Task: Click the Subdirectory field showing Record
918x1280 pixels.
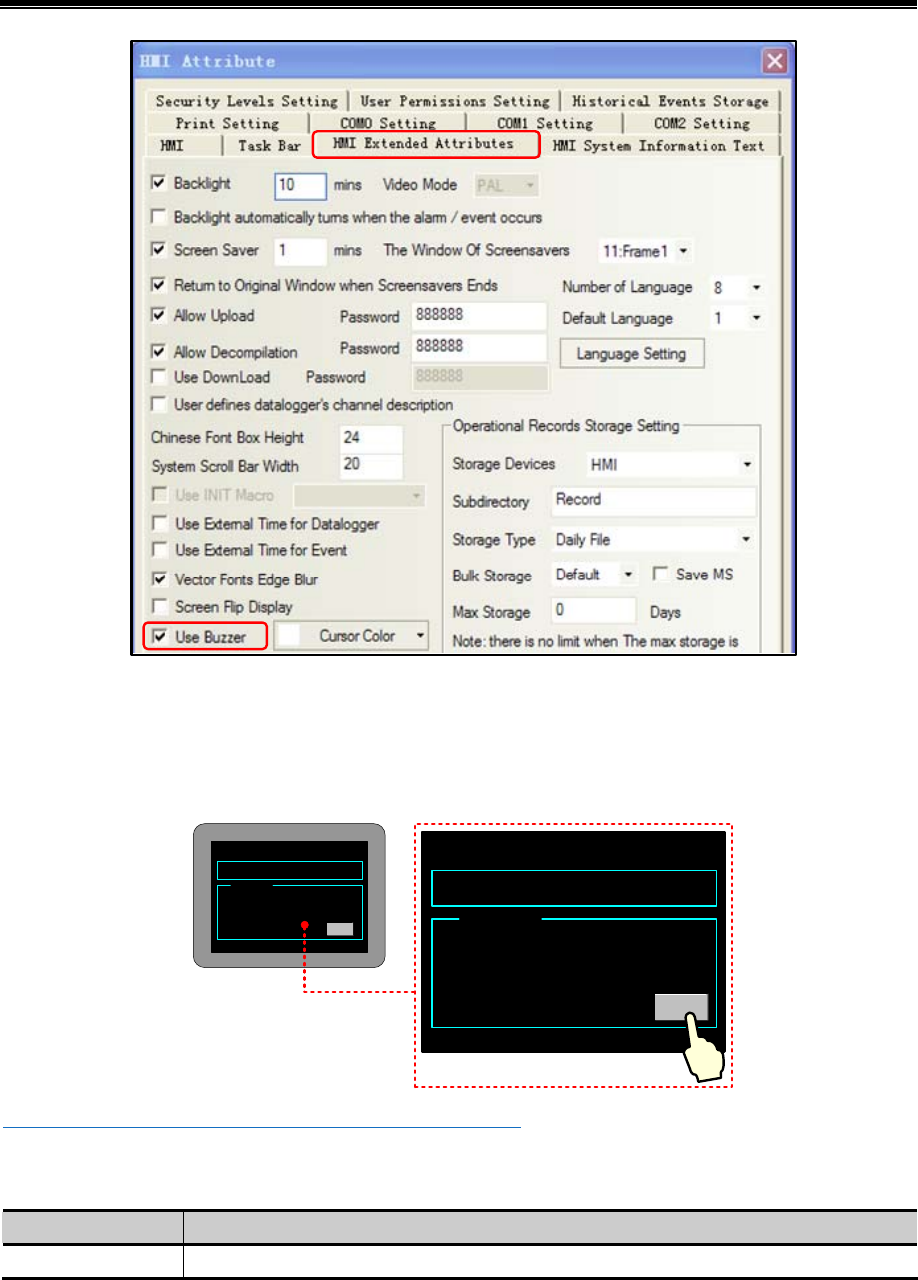Action: click(x=654, y=500)
